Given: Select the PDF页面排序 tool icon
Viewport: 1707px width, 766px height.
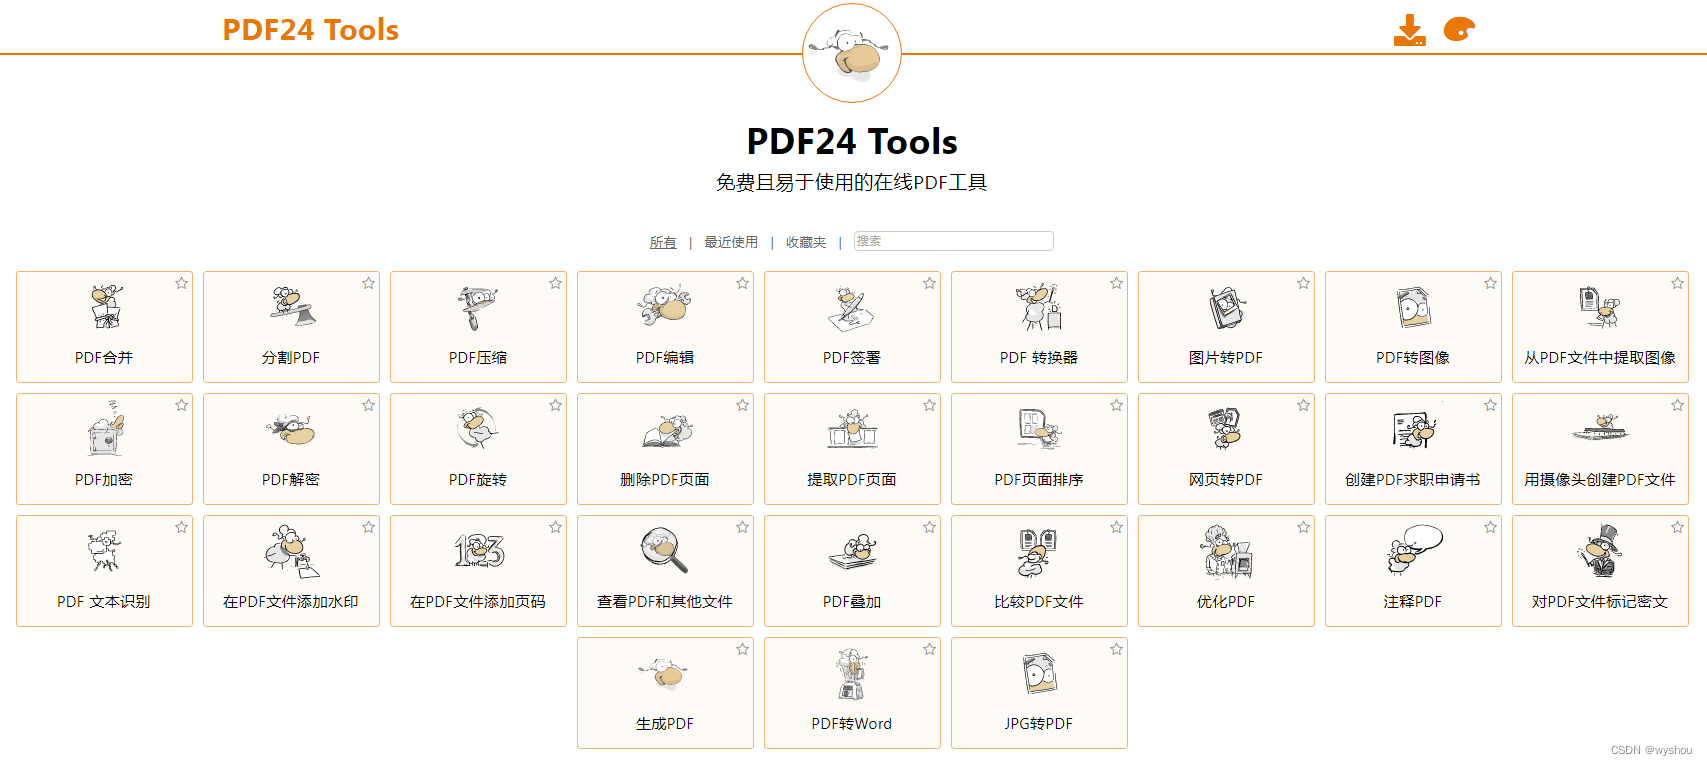Looking at the screenshot, I should 1039,429.
